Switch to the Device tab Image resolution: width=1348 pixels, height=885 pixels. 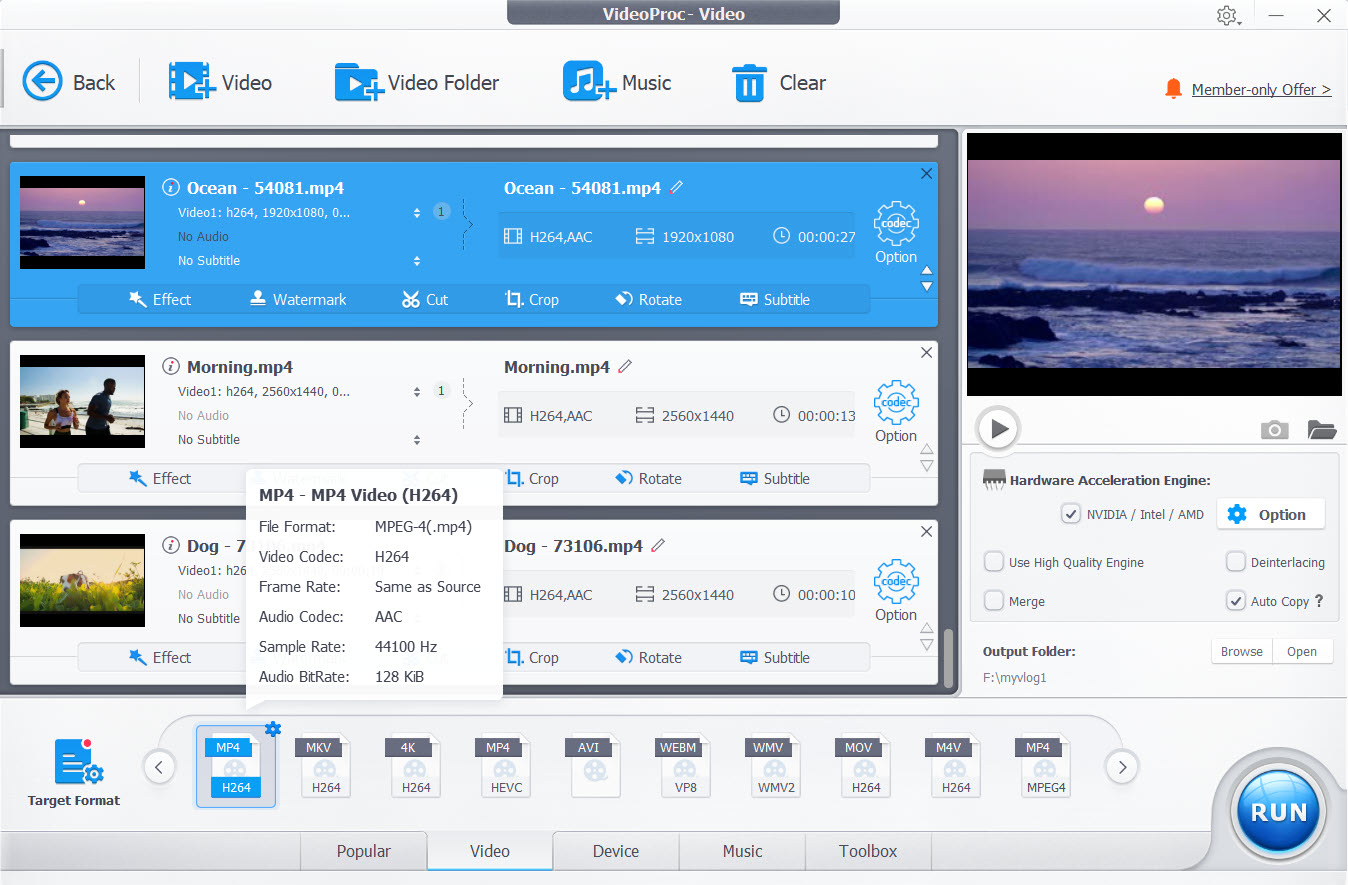615,851
